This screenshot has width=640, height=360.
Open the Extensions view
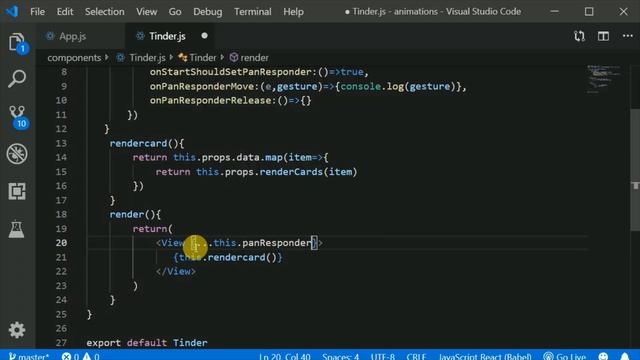[x=17, y=191]
